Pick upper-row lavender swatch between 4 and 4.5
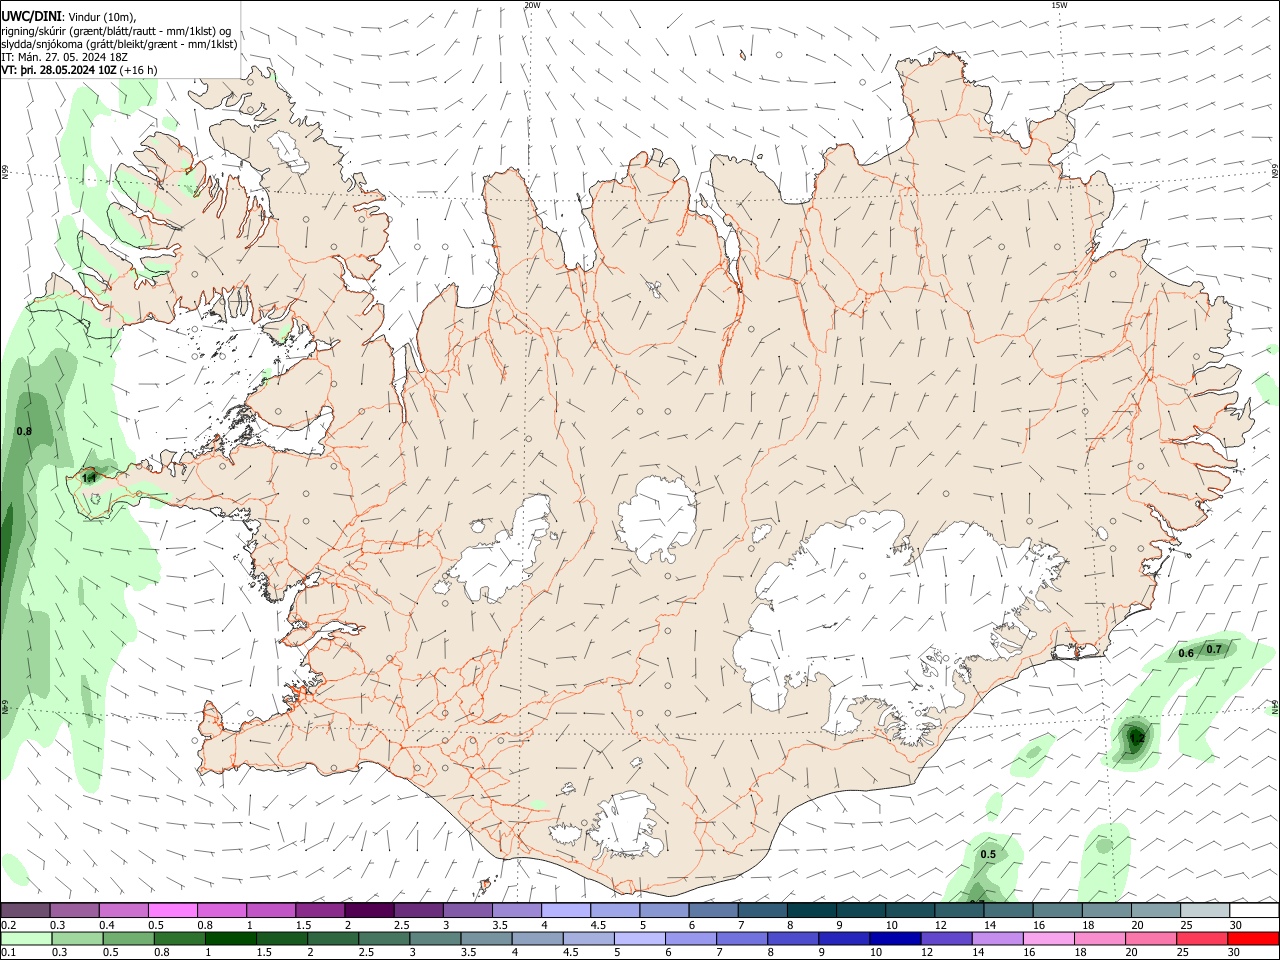 [565, 911]
